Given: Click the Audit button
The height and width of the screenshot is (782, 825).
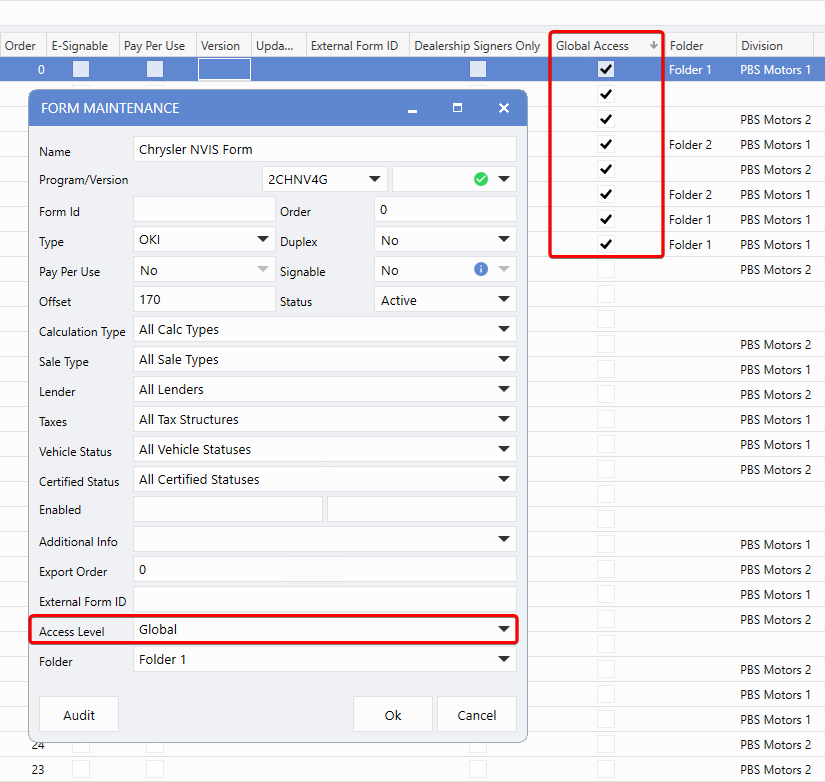Looking at the screenshot, I should [79, 715].
